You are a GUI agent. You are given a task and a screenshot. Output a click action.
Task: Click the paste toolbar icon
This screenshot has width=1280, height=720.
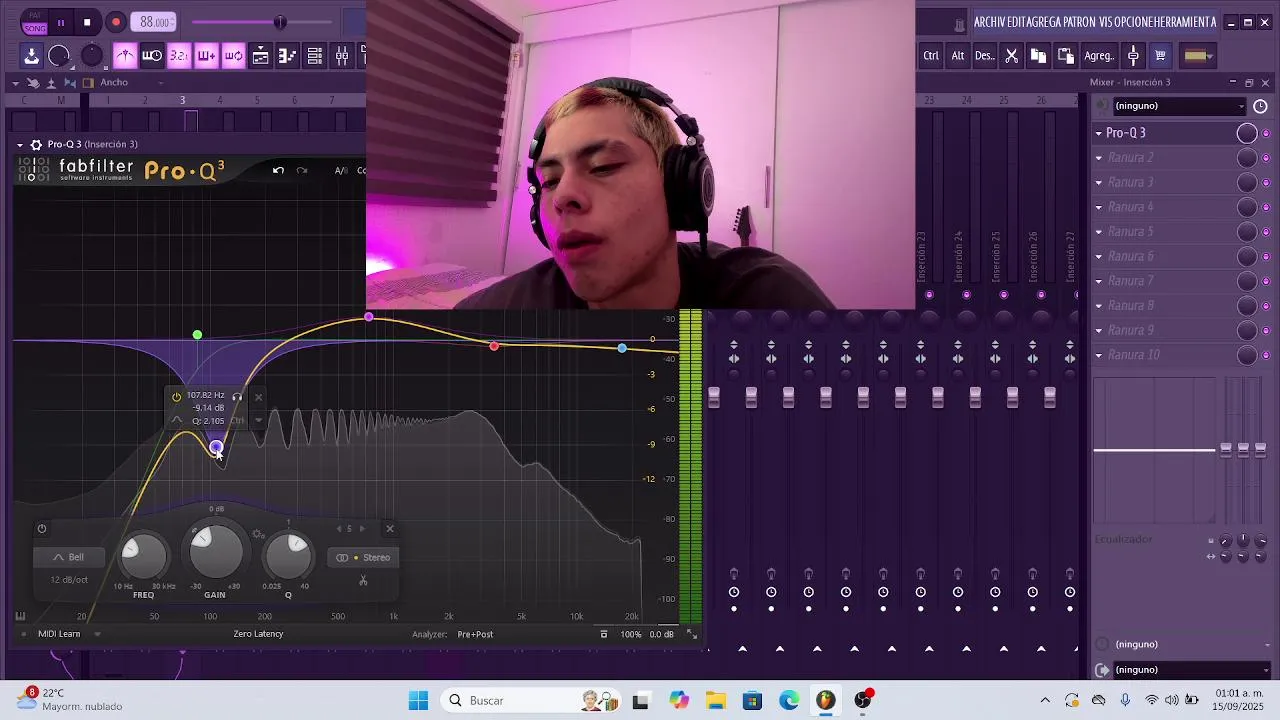(x=1065, y=56)
